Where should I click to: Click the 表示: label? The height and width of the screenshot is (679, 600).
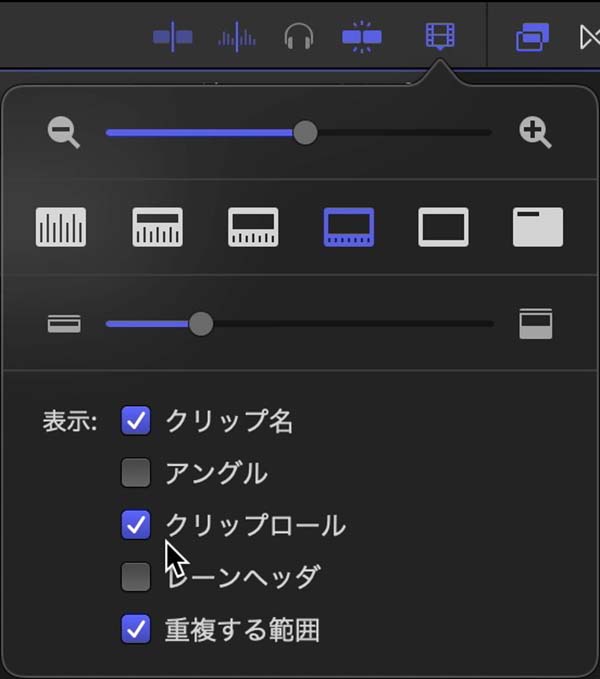tap(70, 421)
